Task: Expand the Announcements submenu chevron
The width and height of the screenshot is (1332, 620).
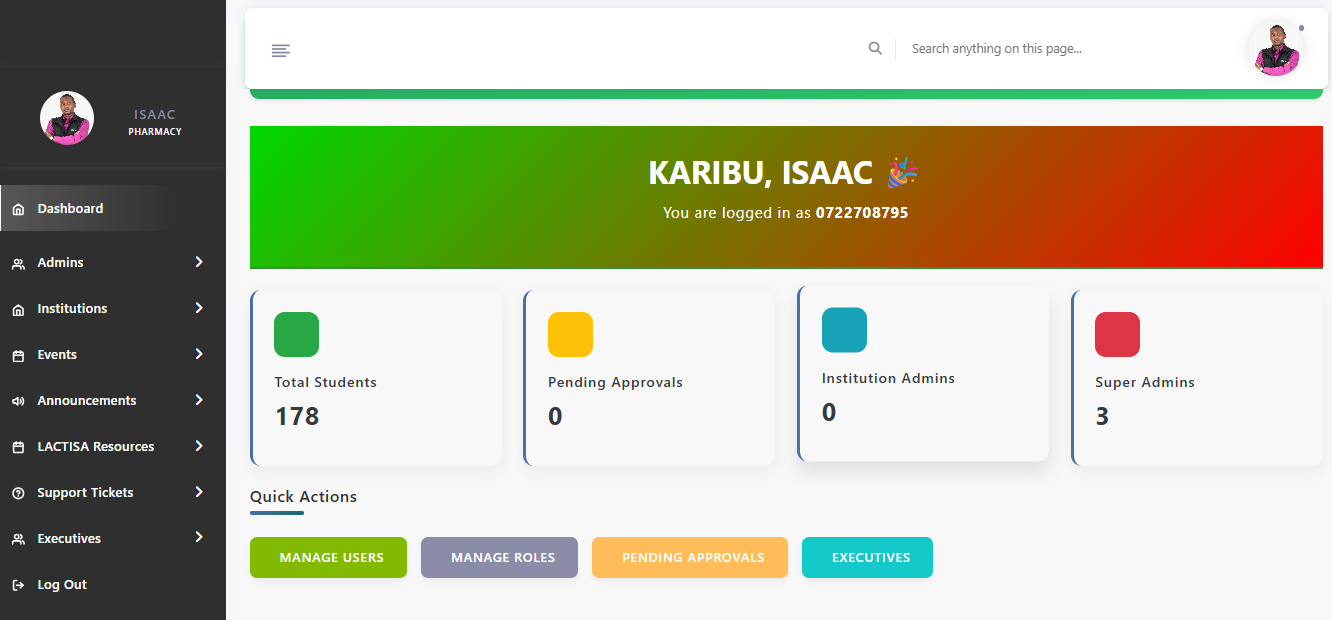Action: (x=199, y=400)
